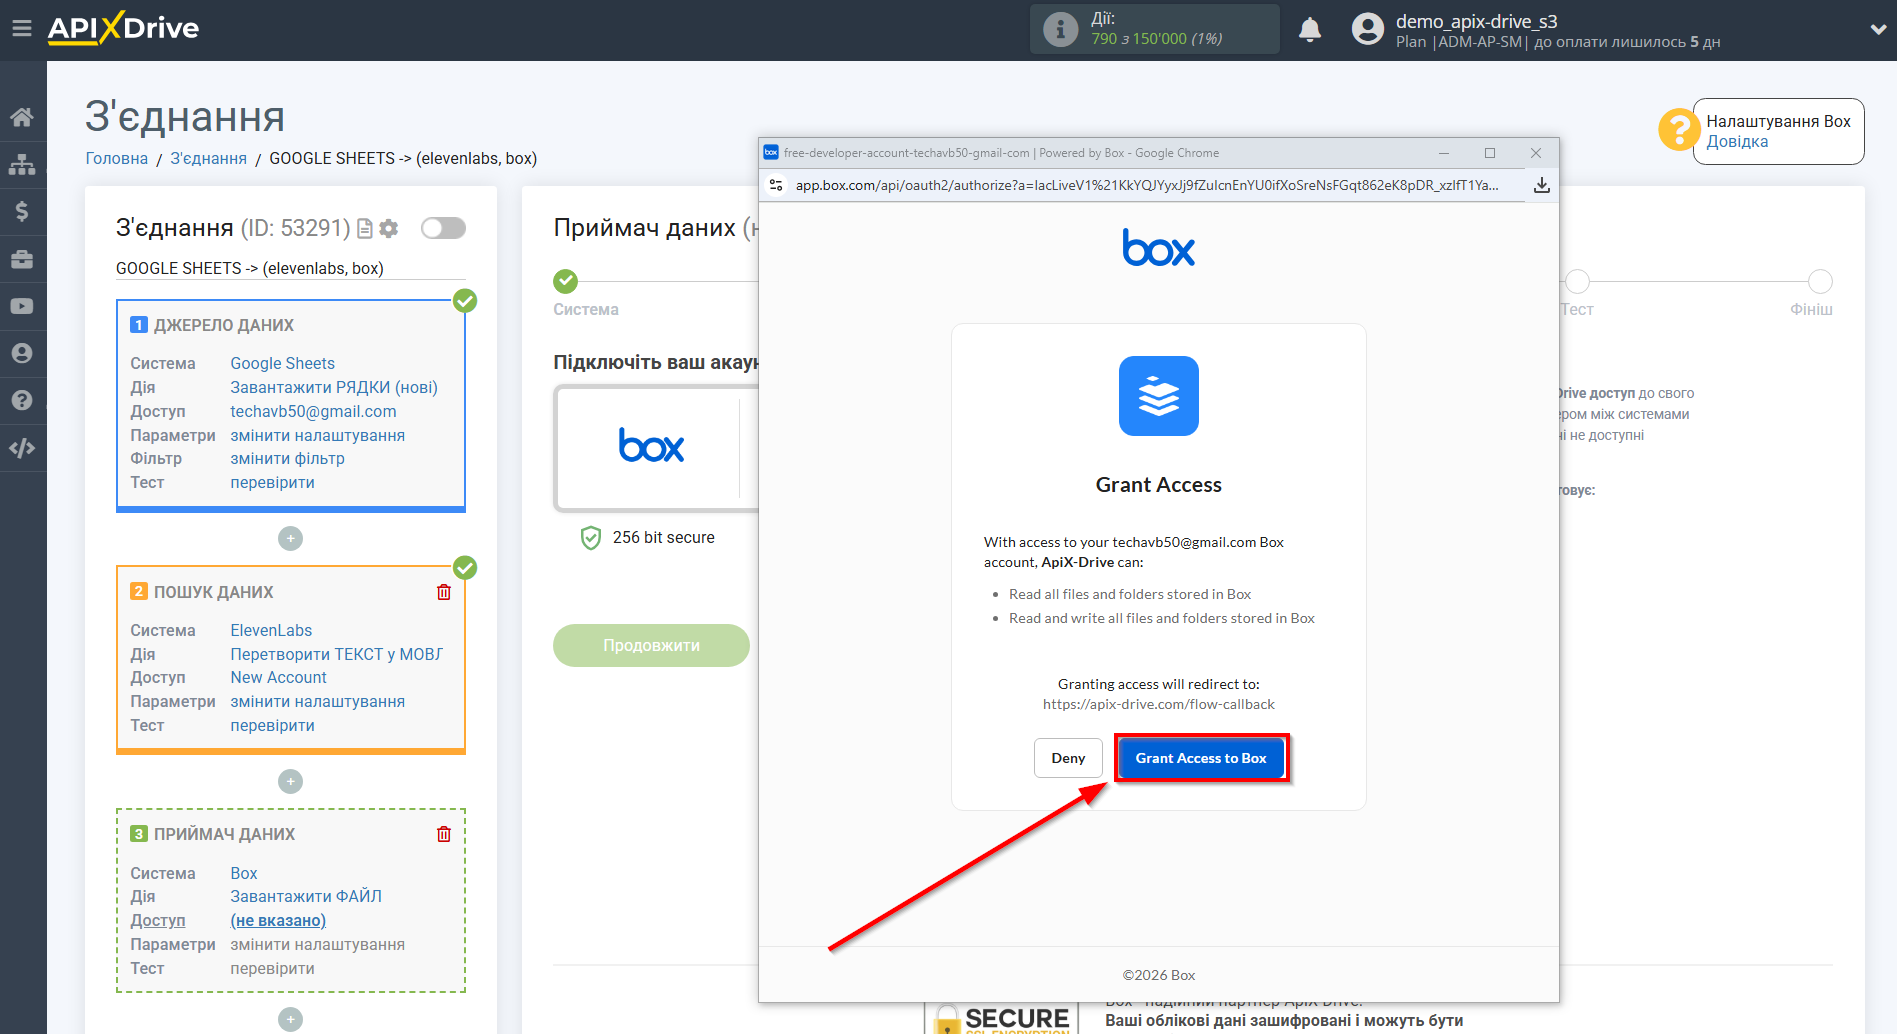Open the demo_apix-drive_s3 profile avatar
The image size is (1897, 1034).
1367,29
